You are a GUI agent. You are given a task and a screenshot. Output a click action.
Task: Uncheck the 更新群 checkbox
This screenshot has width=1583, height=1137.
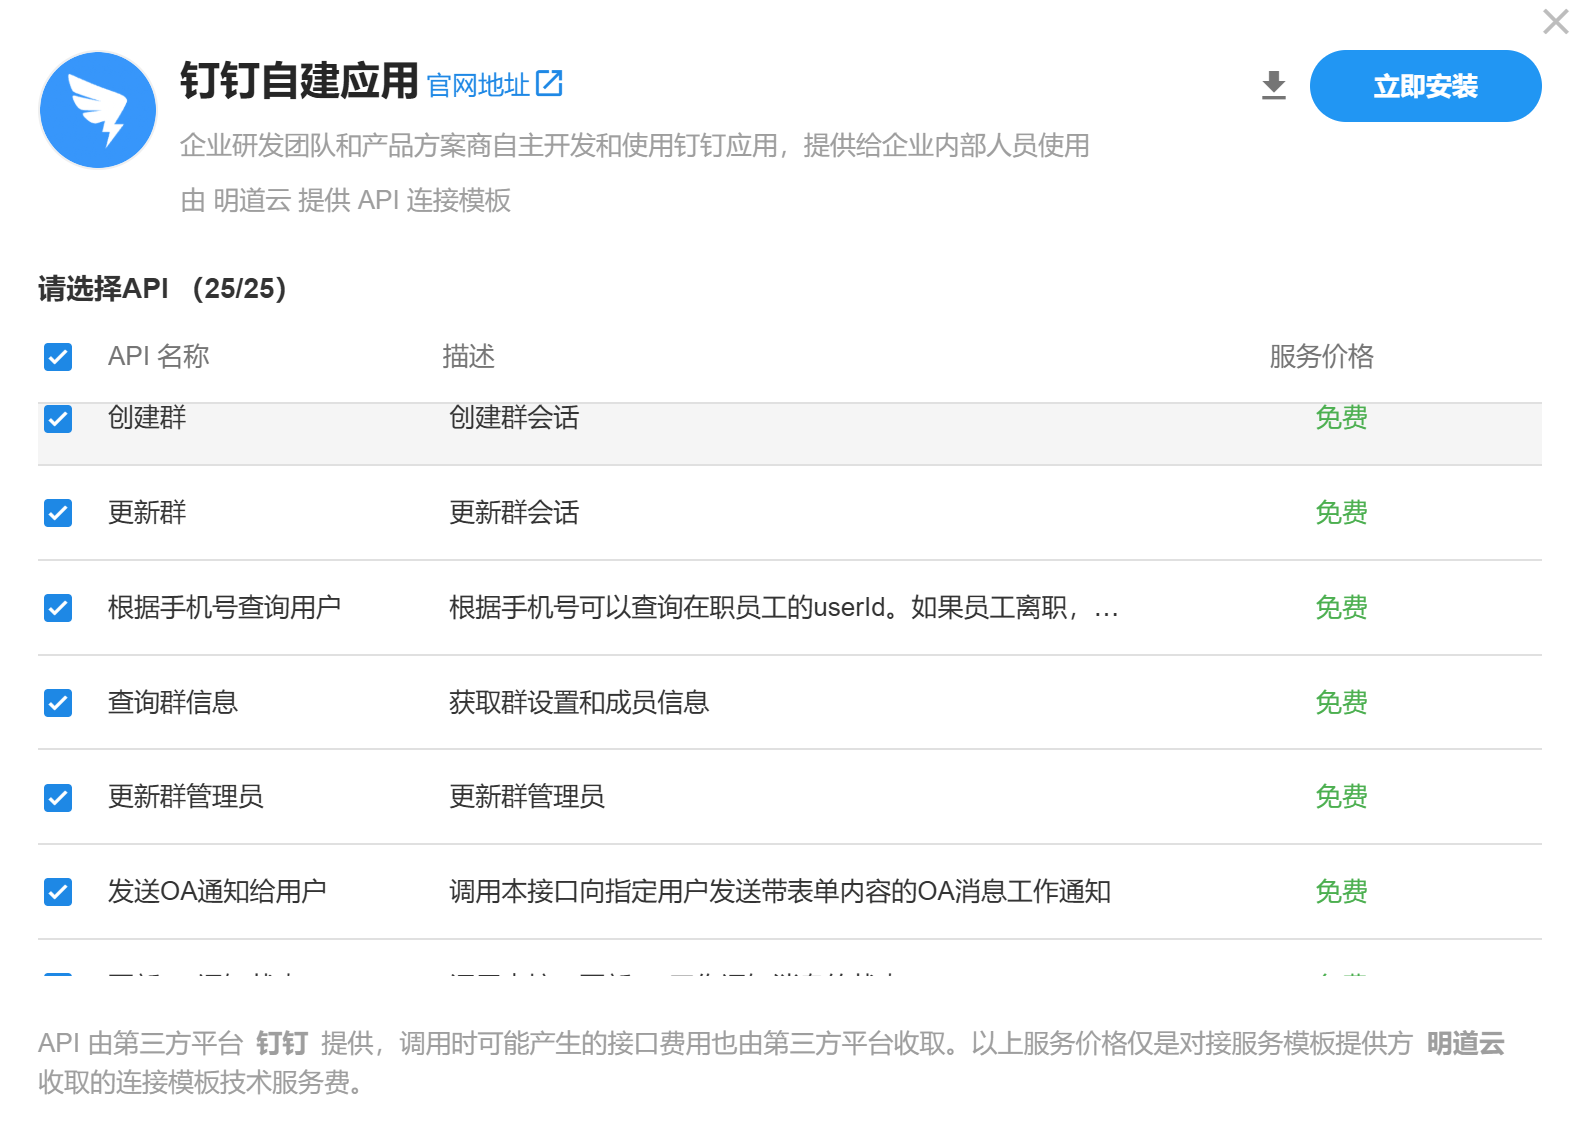coord(58,513)
